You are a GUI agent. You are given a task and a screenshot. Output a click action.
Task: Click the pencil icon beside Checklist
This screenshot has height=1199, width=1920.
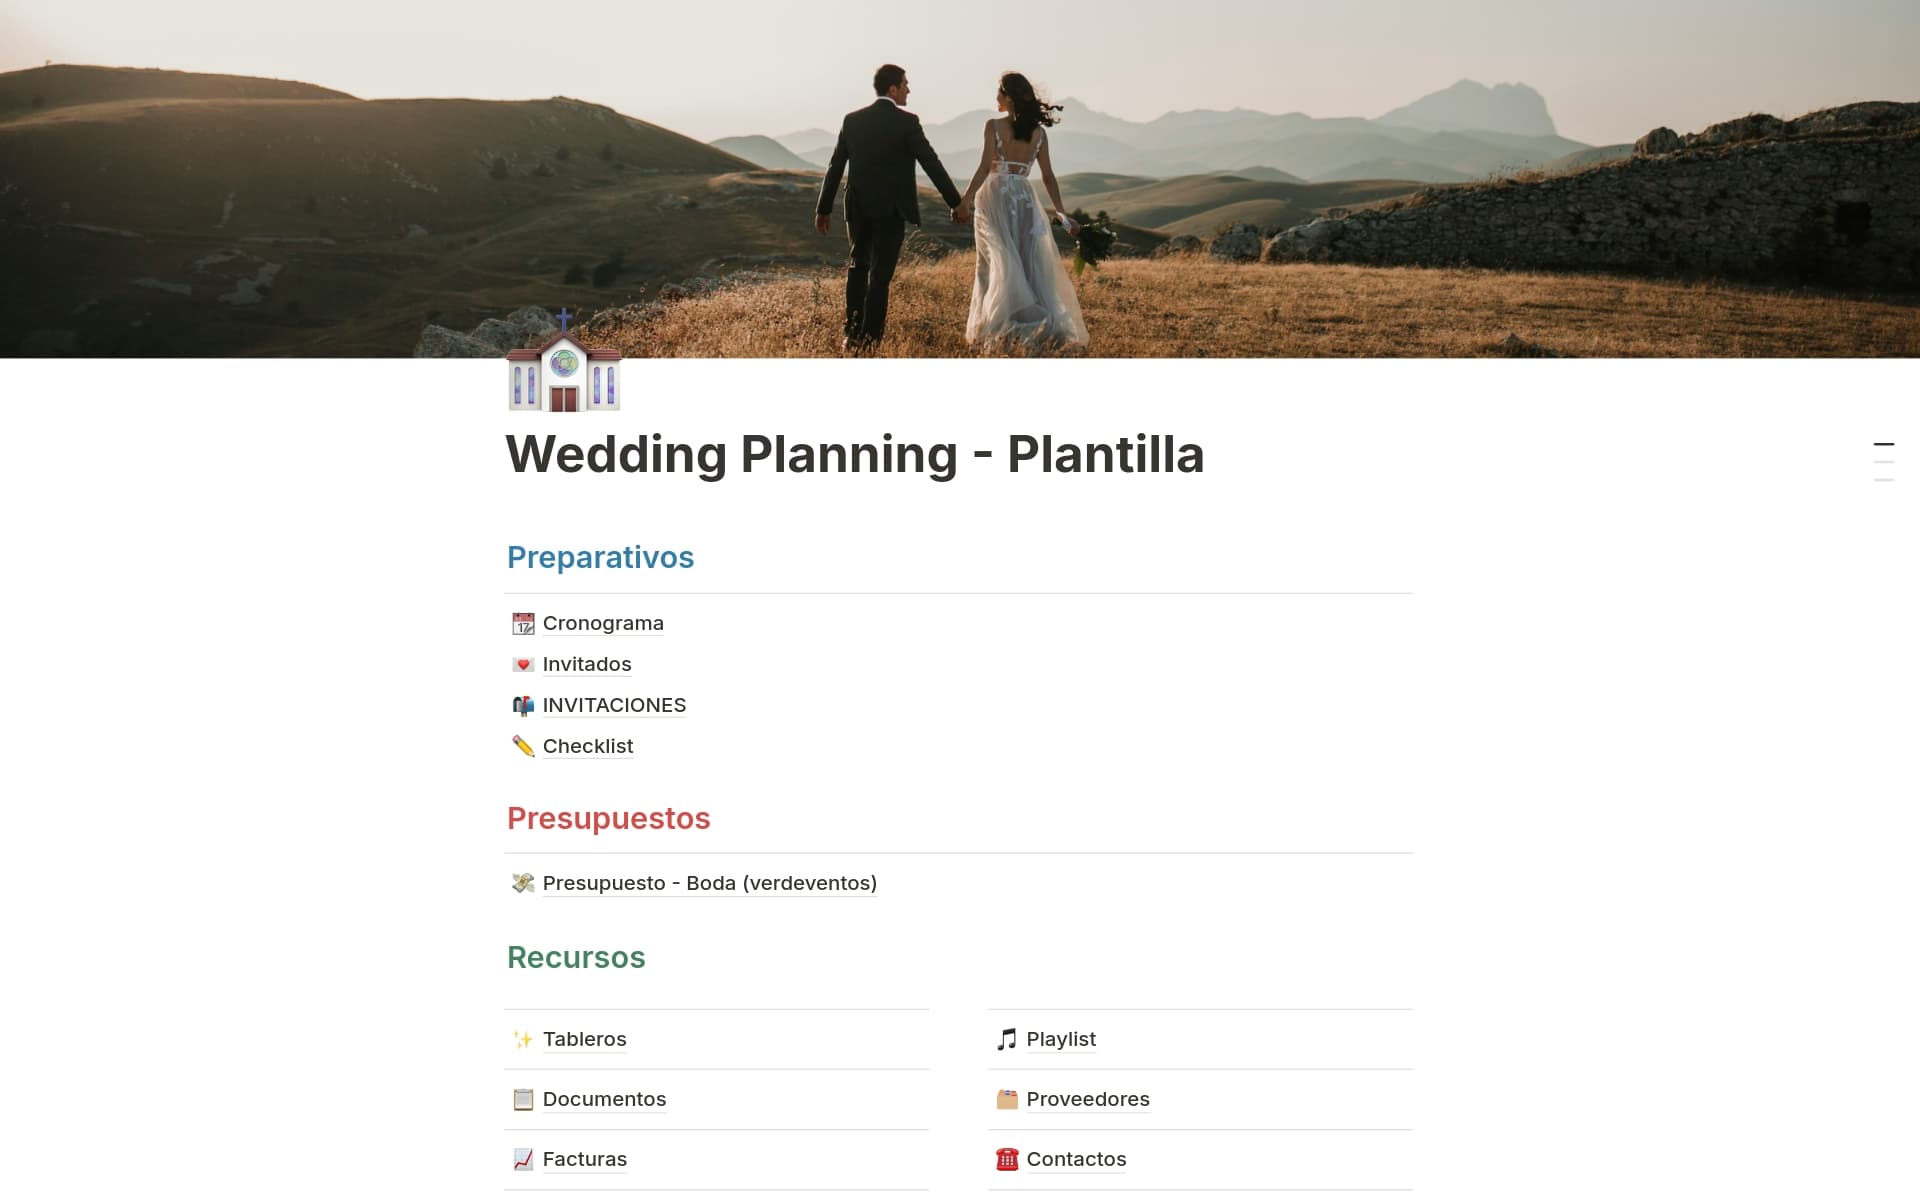pos(523,747)
